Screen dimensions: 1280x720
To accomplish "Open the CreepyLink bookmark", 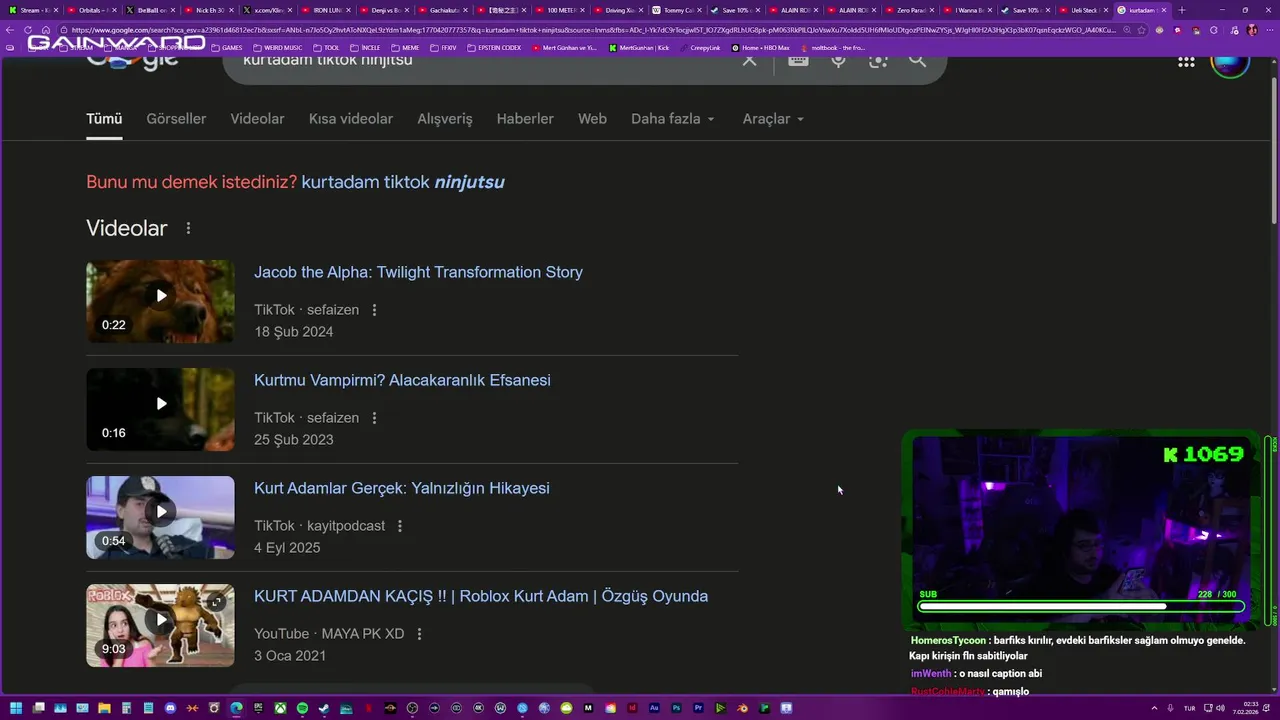I will click(x=699, y=47).
